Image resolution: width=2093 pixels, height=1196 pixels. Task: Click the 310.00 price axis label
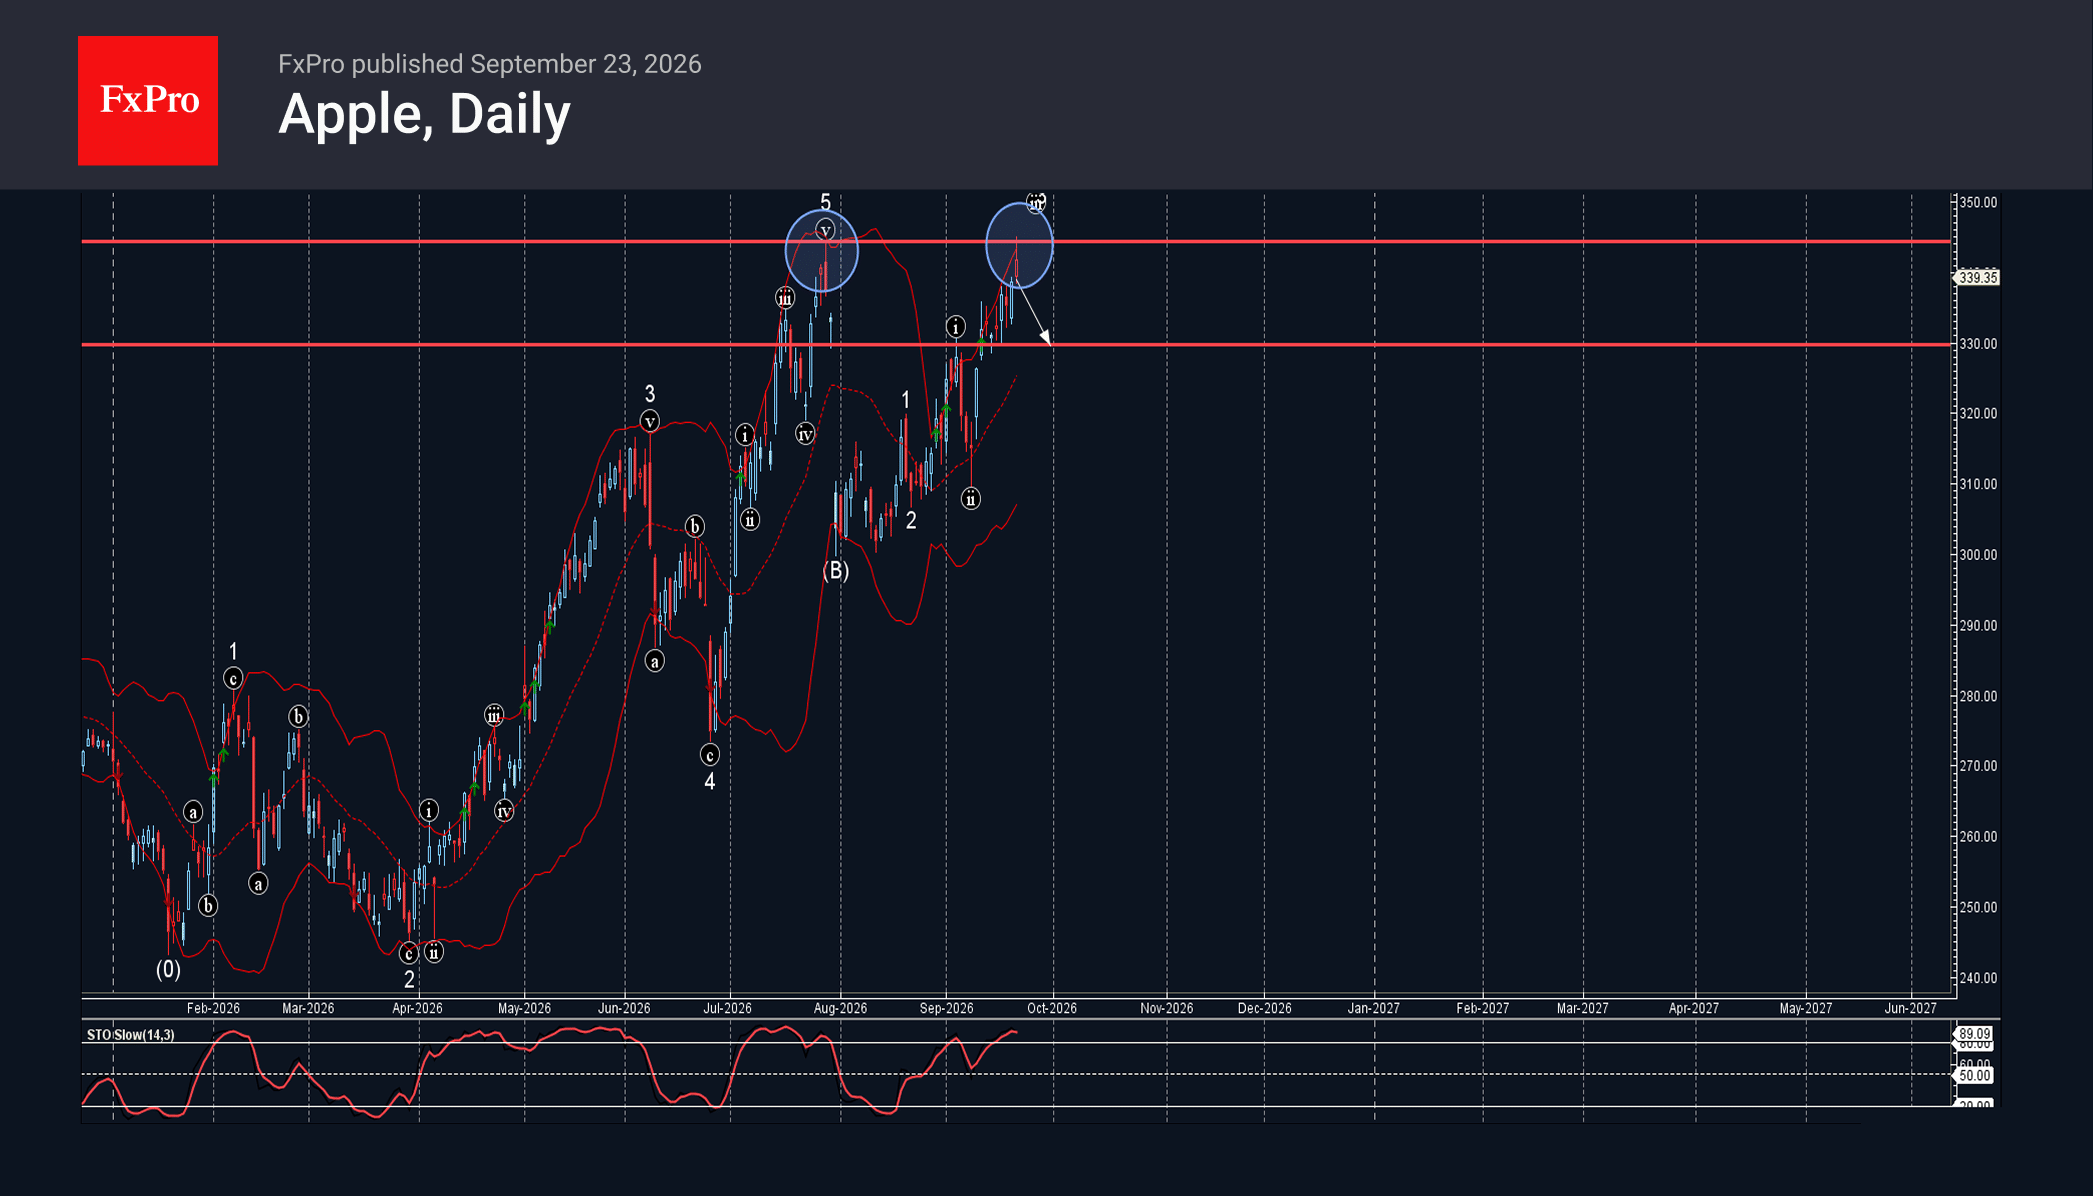[x=1978, y=484]
